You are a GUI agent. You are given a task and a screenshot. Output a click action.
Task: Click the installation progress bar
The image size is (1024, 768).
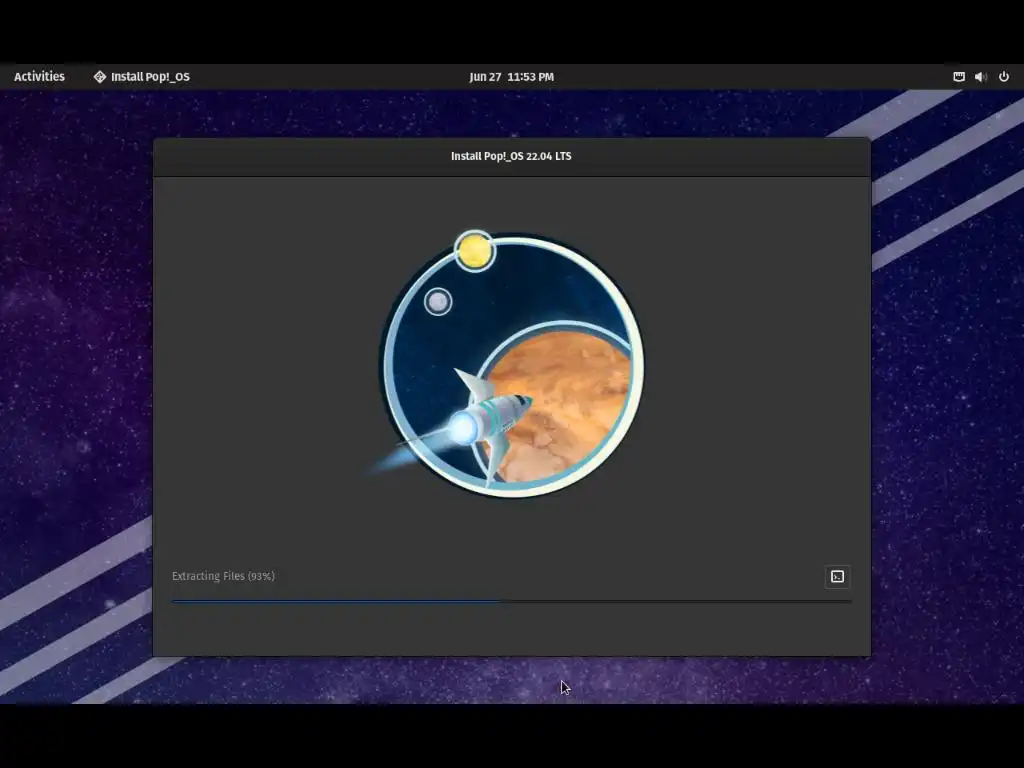pyautogui.click(x=511, y=601)
